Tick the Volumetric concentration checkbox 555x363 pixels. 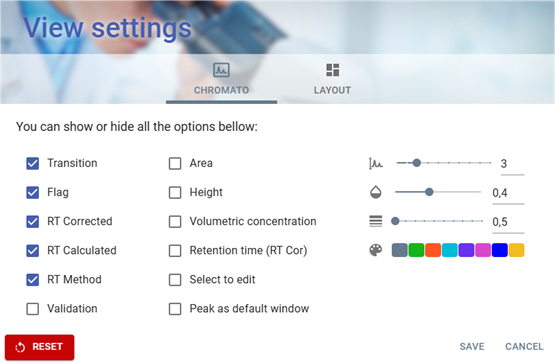click(x=175, y=221)
